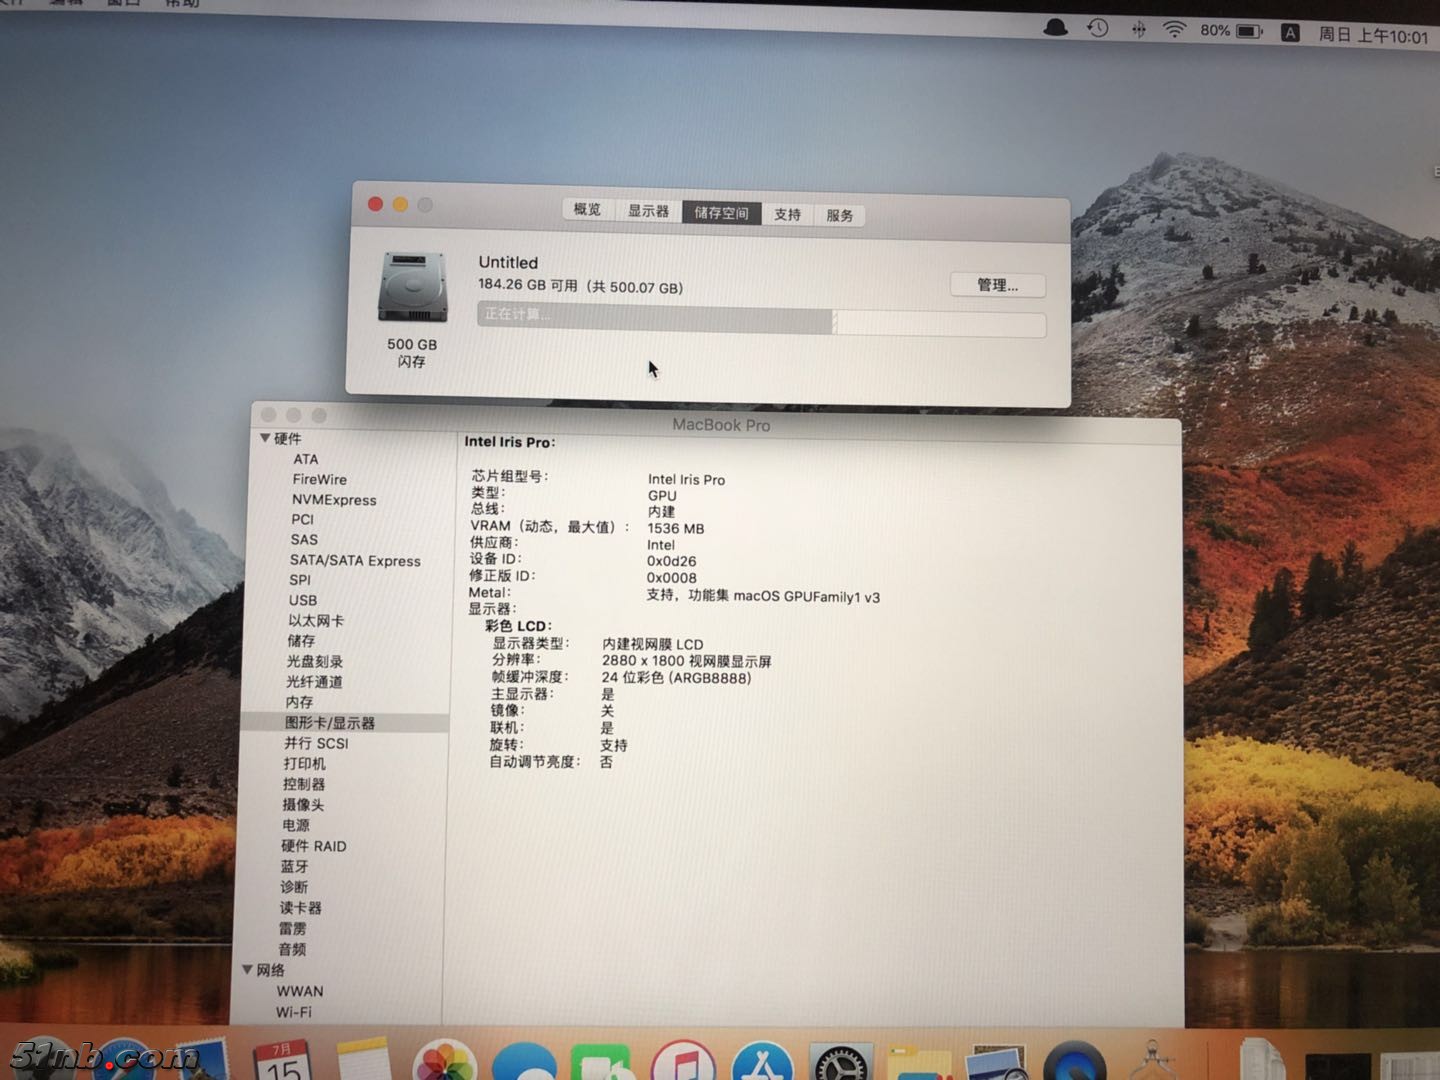Open the Time Machine menu bar icon
Screen dimensions: 1440x1080
(1097, 29)
